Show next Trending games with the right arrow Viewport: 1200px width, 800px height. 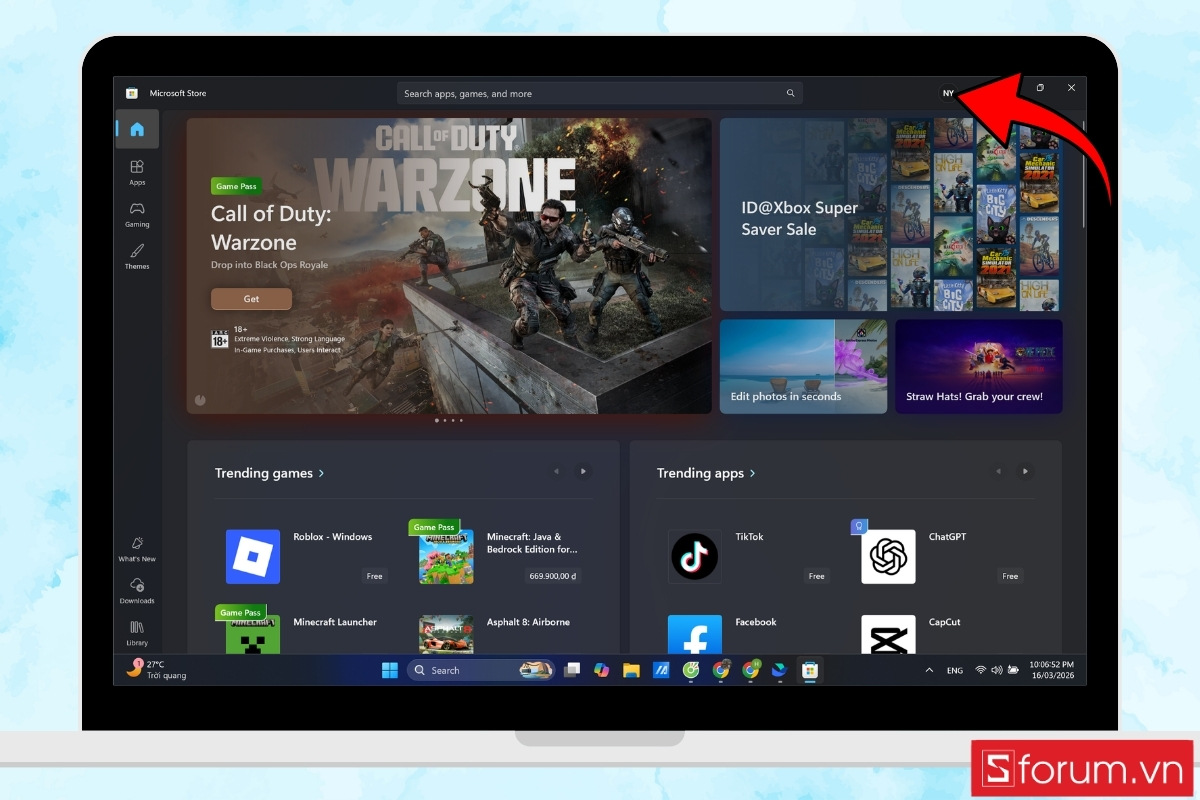click(583, 471)
